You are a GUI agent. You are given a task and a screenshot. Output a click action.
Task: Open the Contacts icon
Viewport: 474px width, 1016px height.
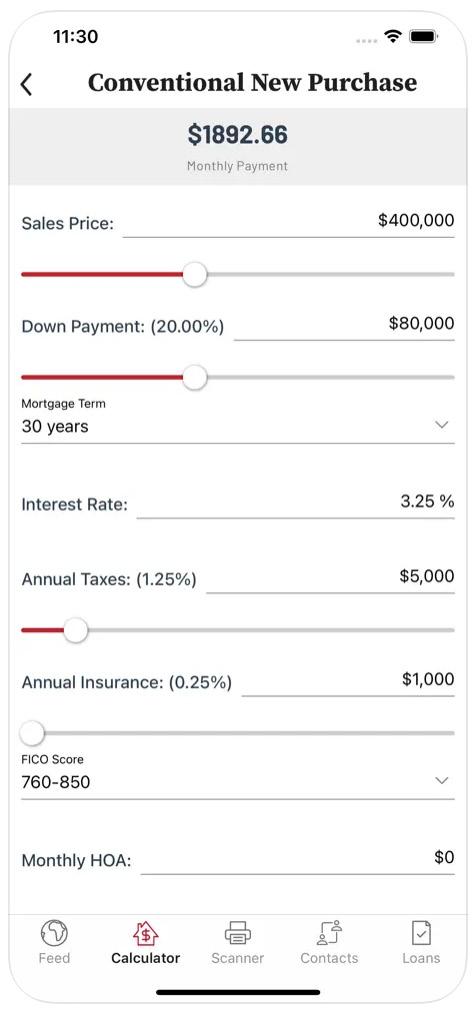click(329, 933)
